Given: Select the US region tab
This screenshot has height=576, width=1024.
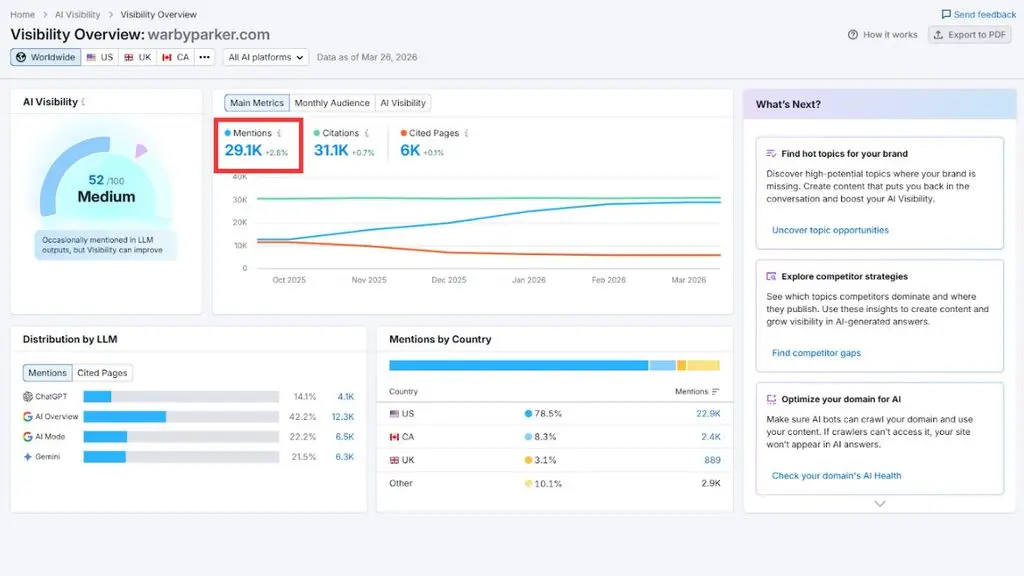Looking at the screenshot, I should pos(100,57).
